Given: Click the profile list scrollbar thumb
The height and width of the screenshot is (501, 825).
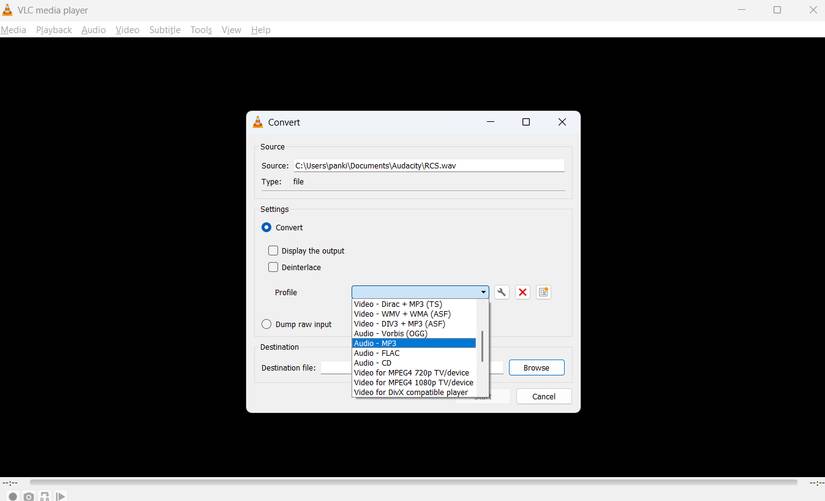Looking at the screenshot, I should (x=482, y=346).
